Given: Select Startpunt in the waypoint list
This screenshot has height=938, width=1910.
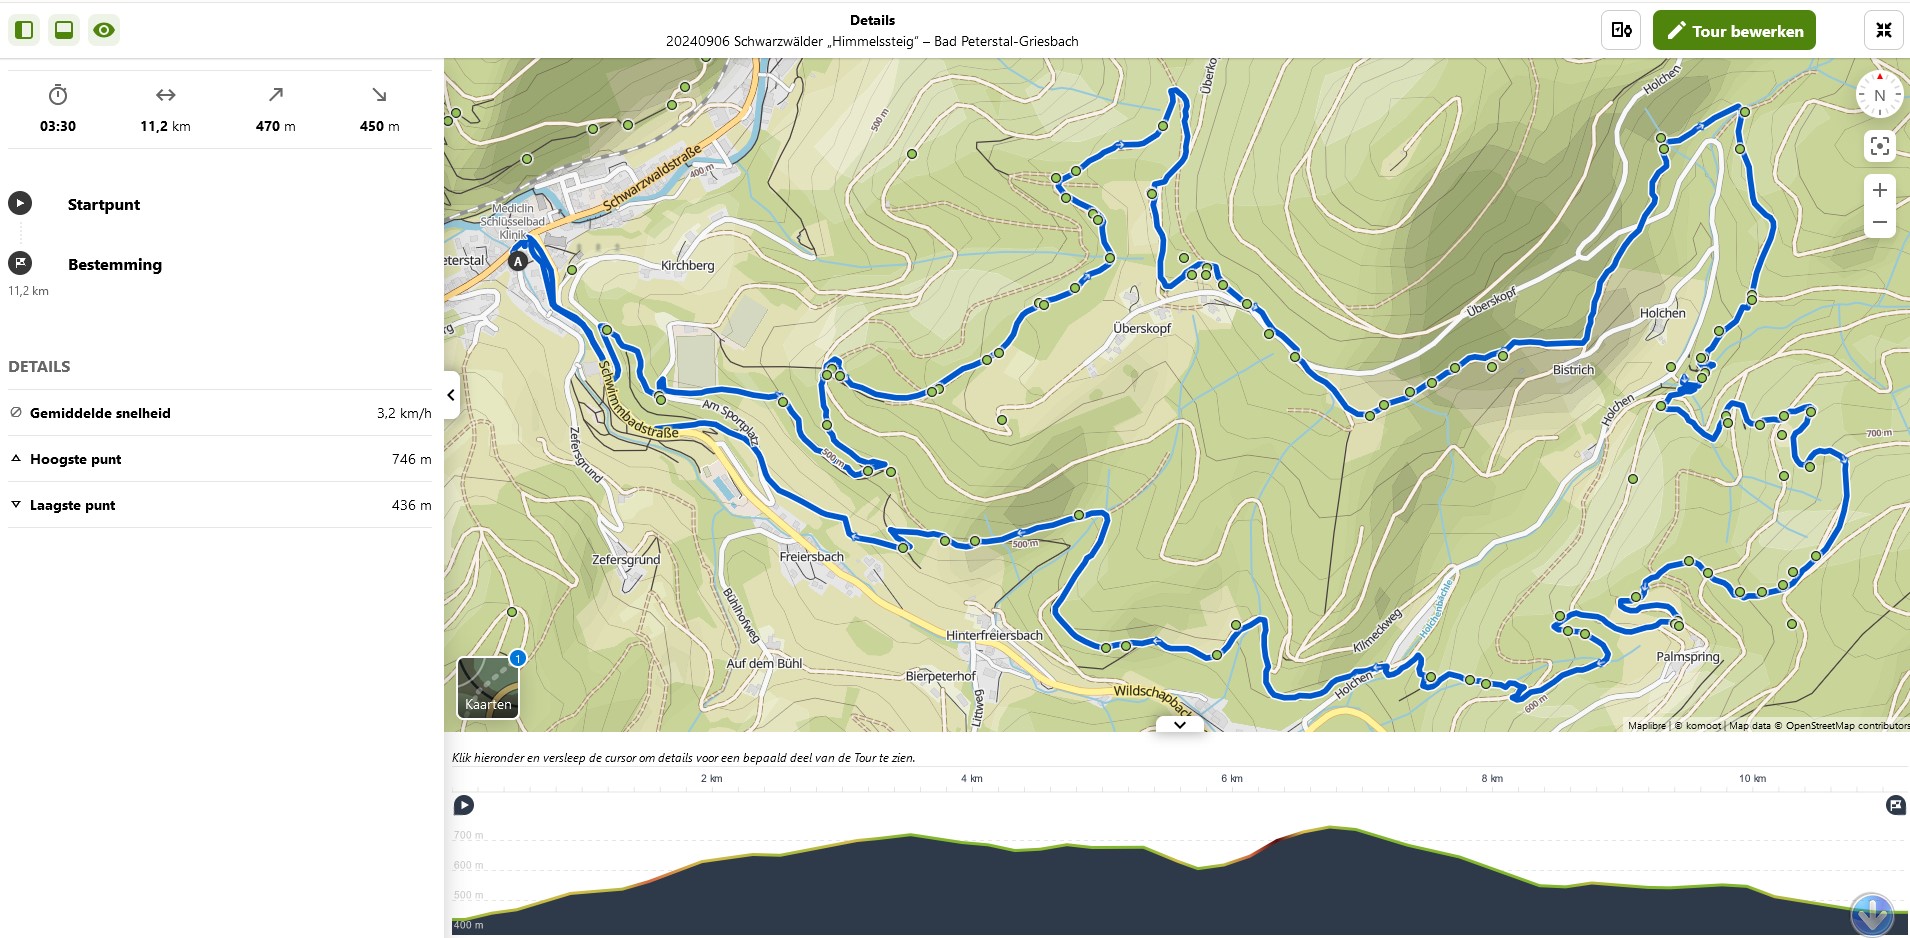Looking at the screenshot, I should click(104, 204).
